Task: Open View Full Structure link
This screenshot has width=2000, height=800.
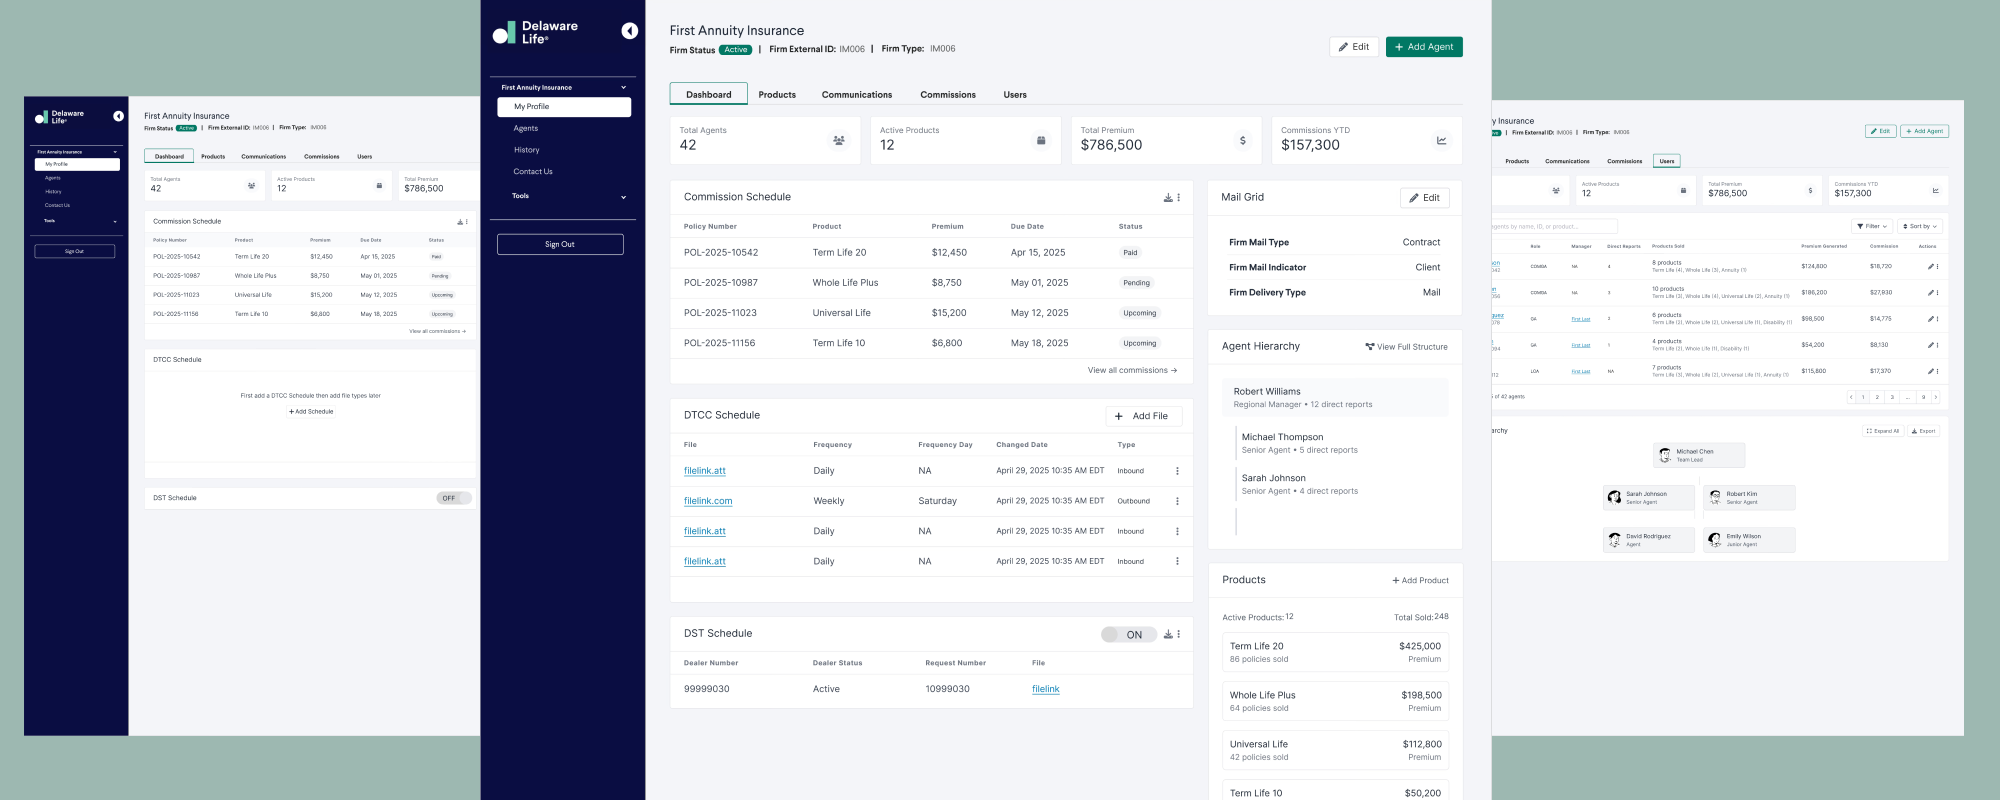Action: coord(1406,347)
